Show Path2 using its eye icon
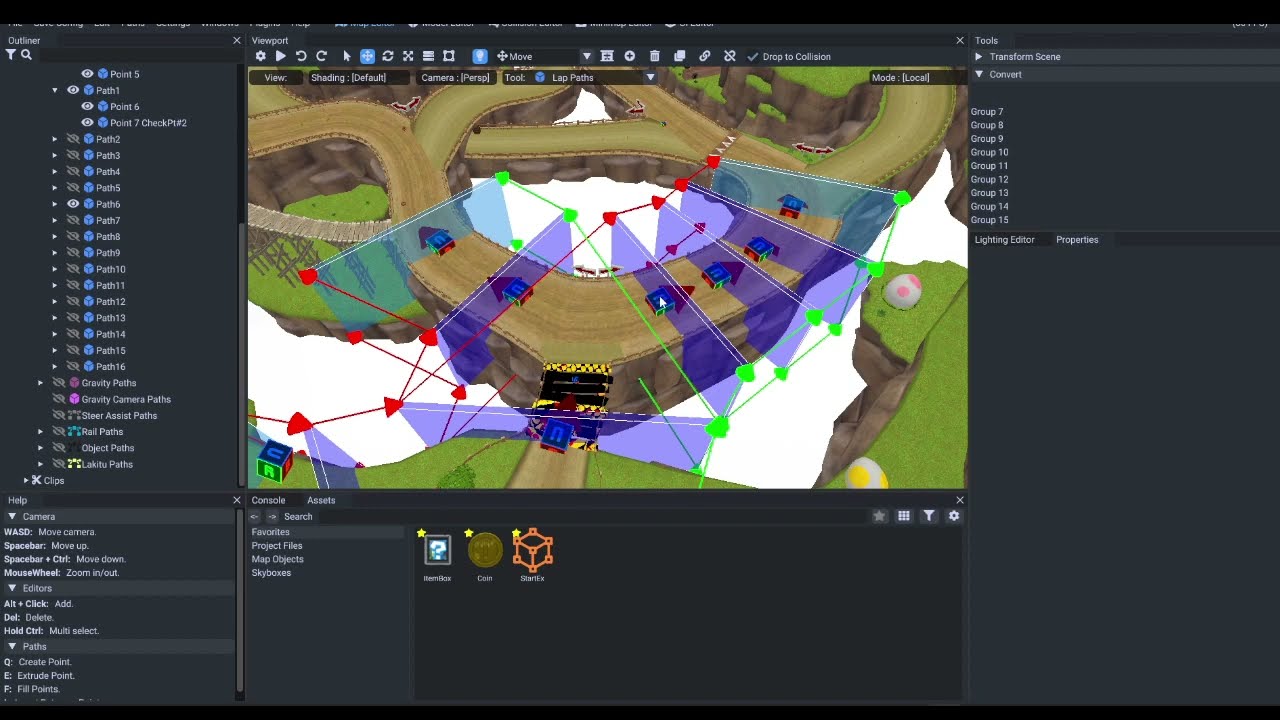1280x720 pixels. coord(73,139)
